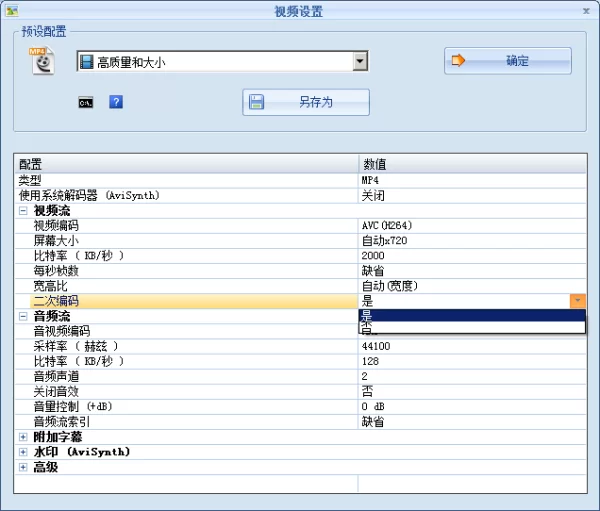Click the blue help question mark icon

coord(116,102)
